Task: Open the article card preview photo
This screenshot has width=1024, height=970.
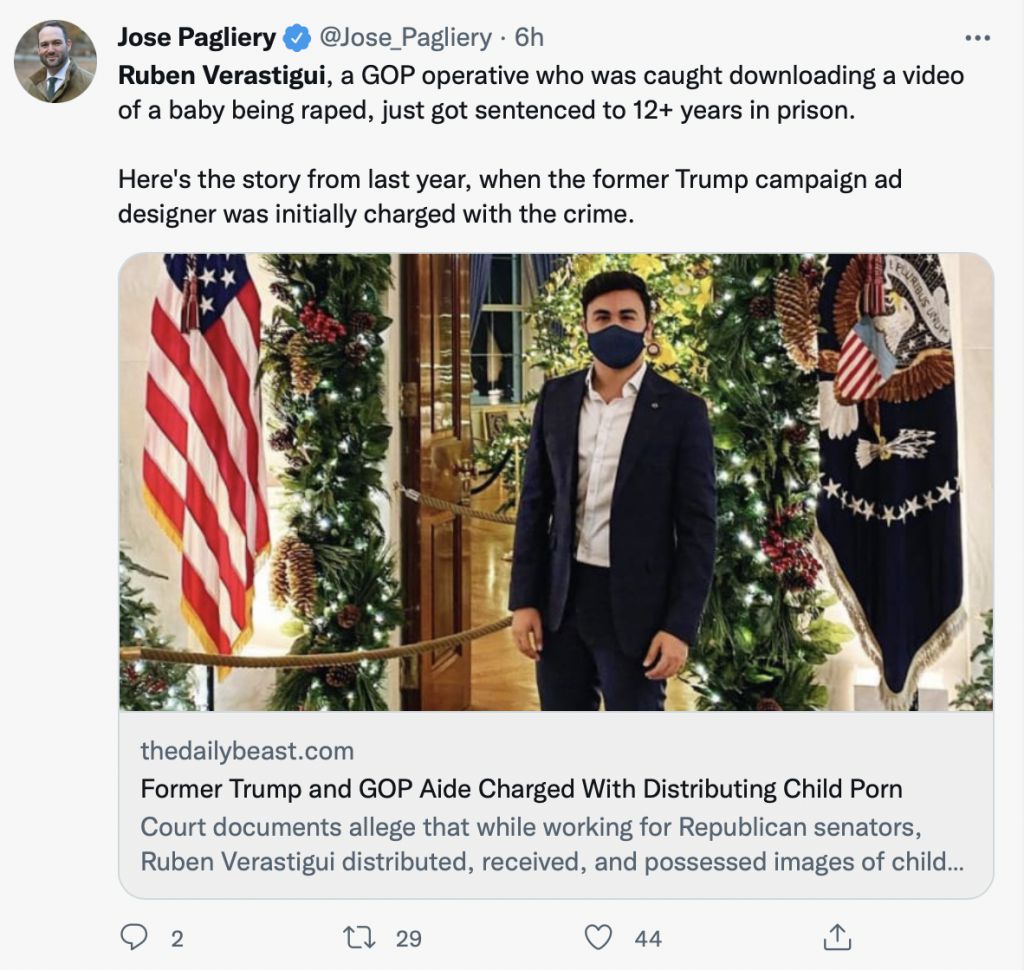Action: point(556,481)
